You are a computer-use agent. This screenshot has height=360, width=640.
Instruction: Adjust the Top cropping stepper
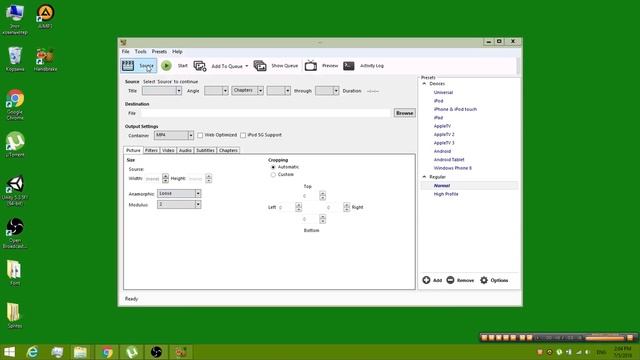322,196
